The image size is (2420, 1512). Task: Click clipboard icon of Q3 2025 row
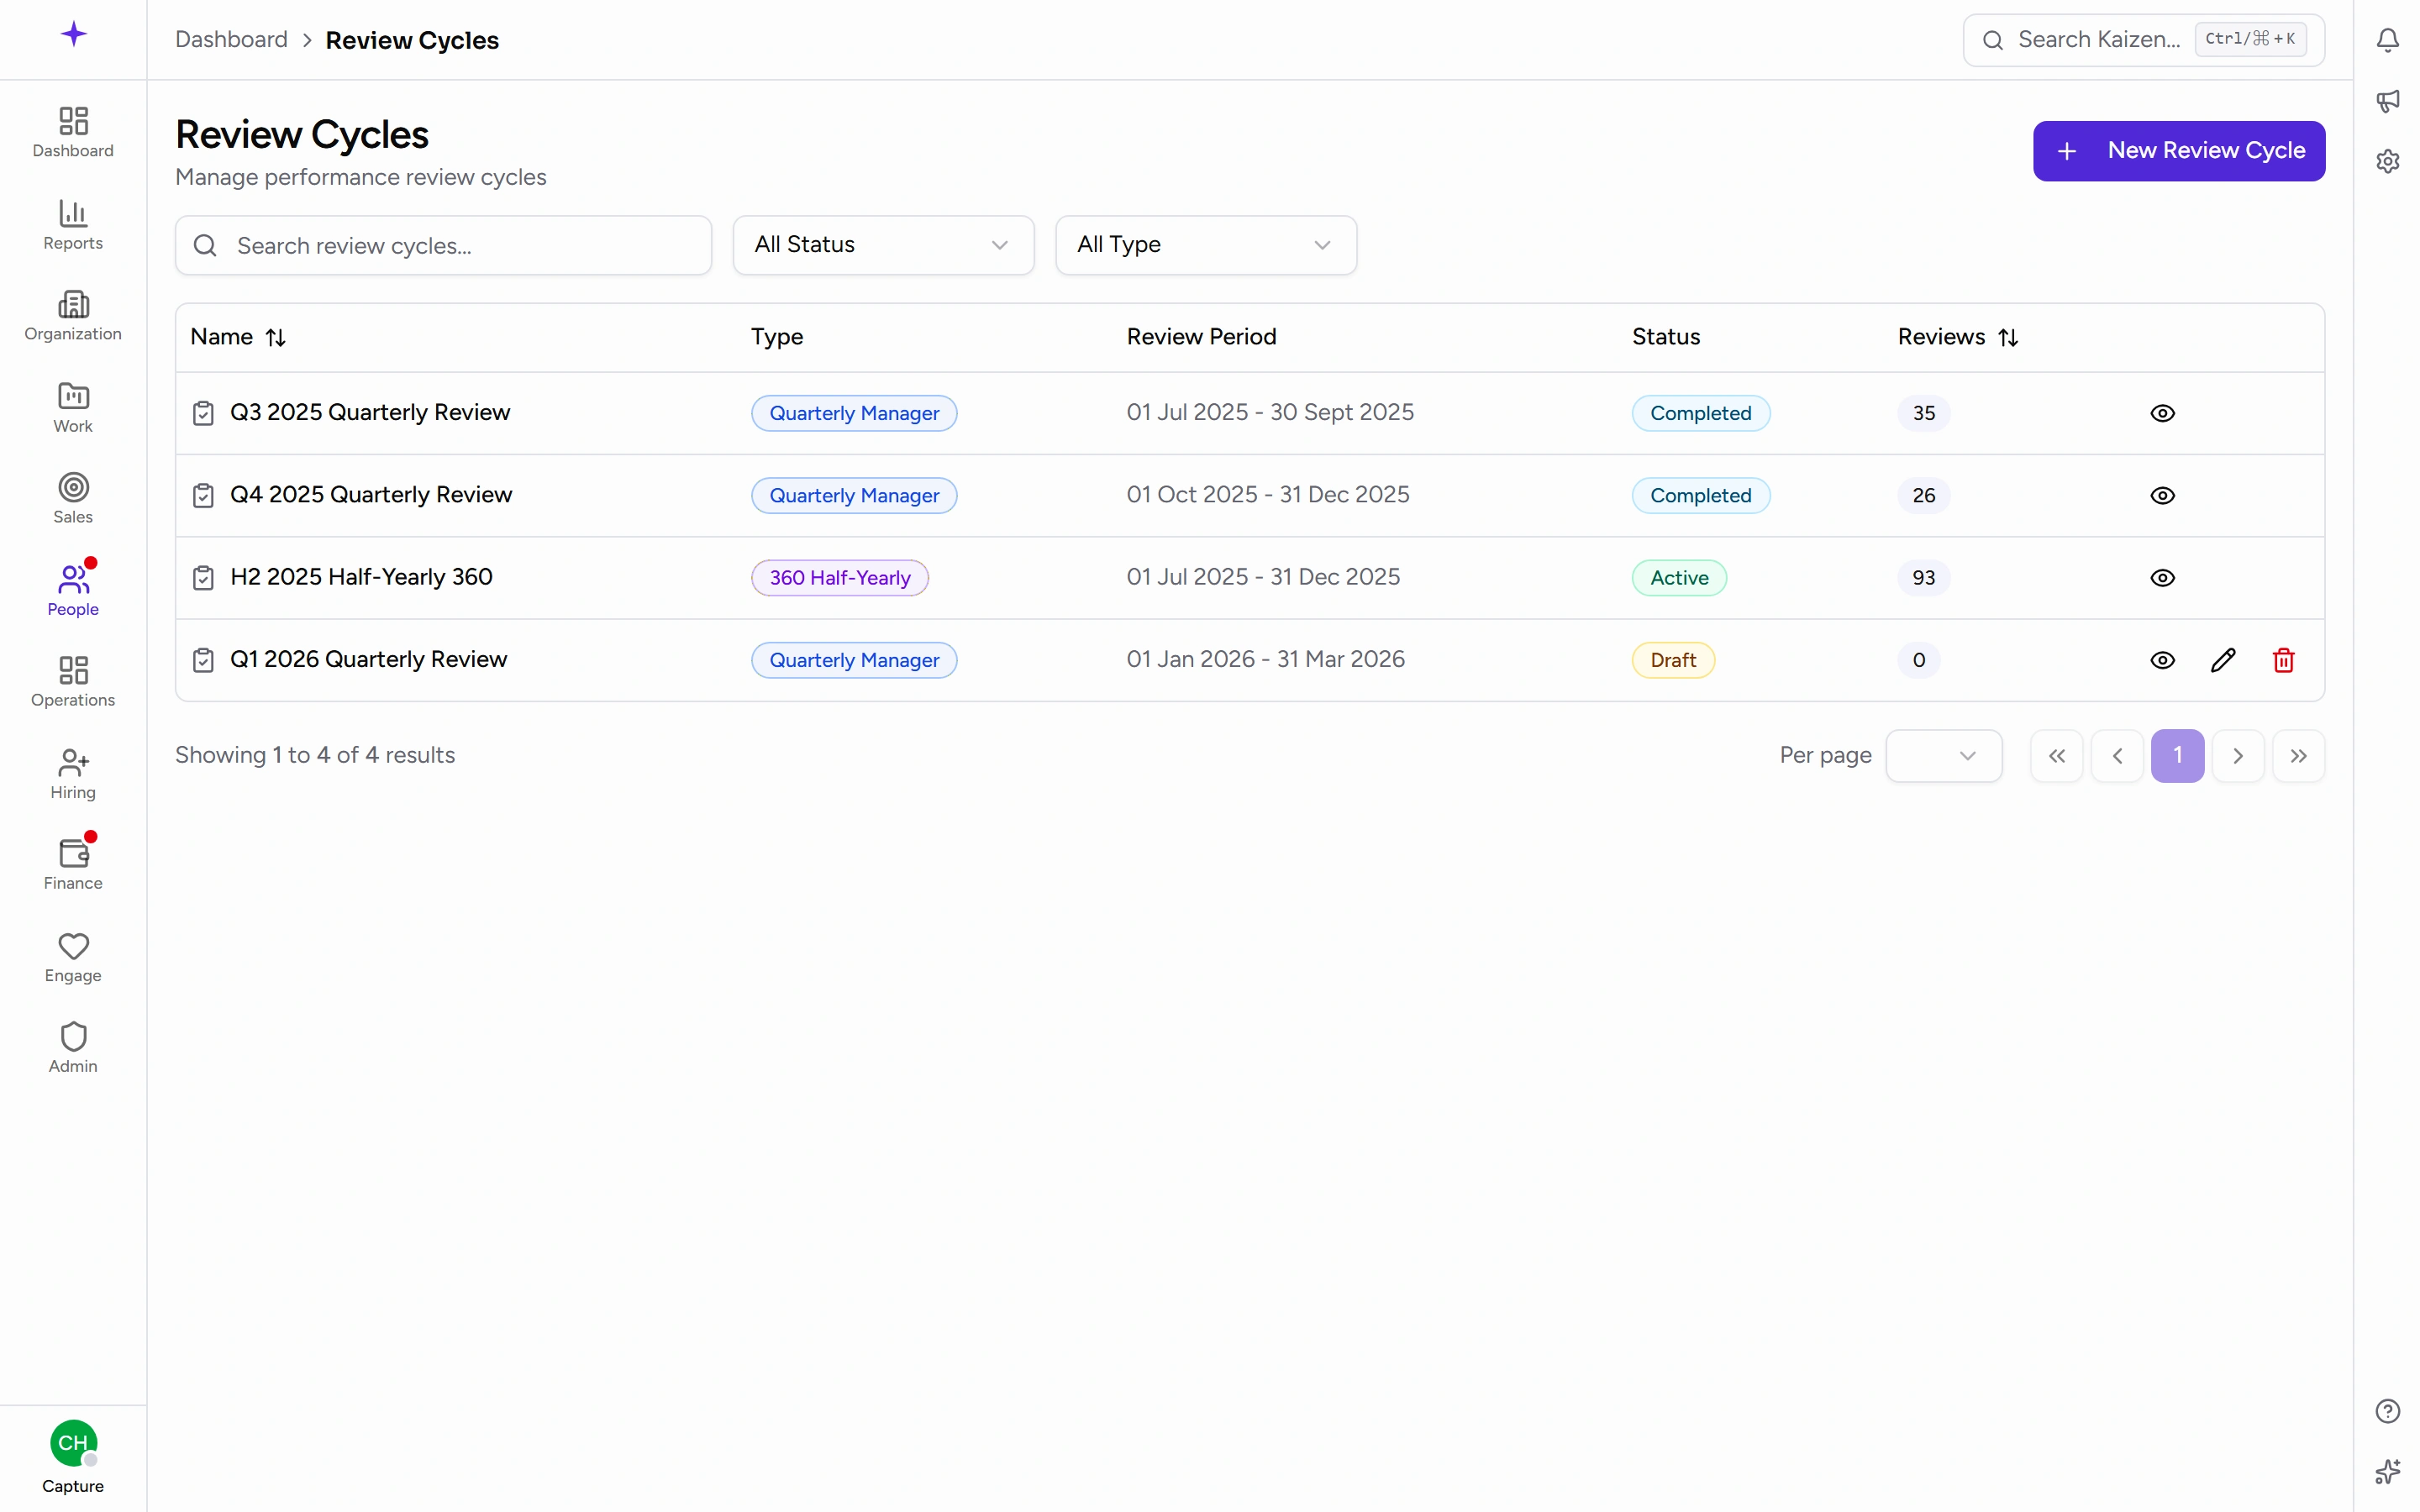pos(203,413)
